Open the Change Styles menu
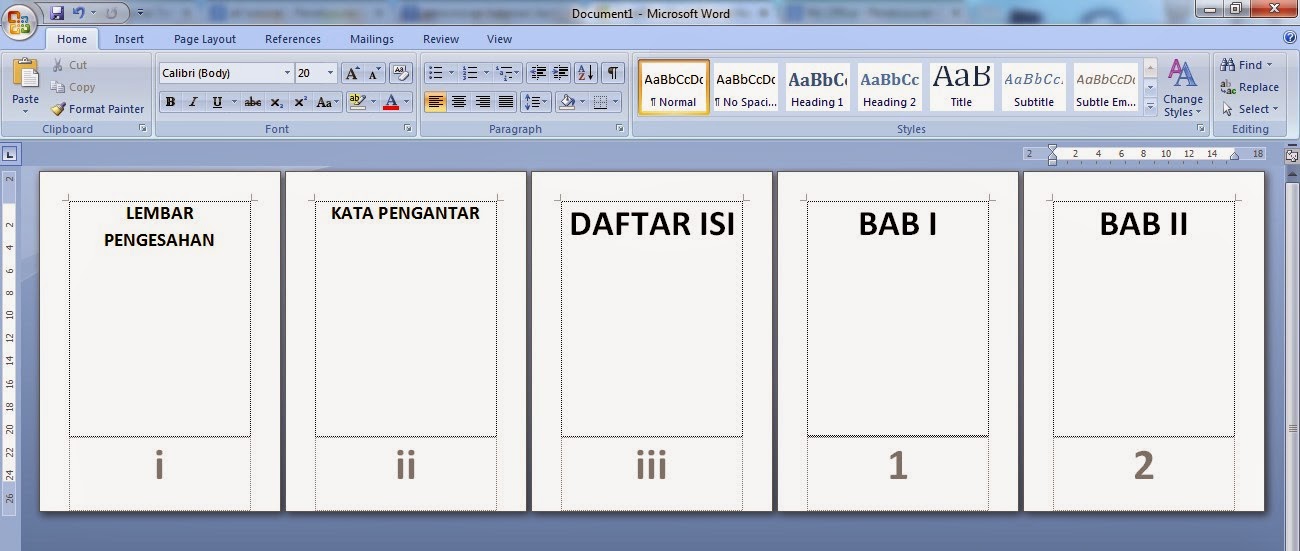The image size is (1300, 551). pyautogui.click(x=1183, y=88)
